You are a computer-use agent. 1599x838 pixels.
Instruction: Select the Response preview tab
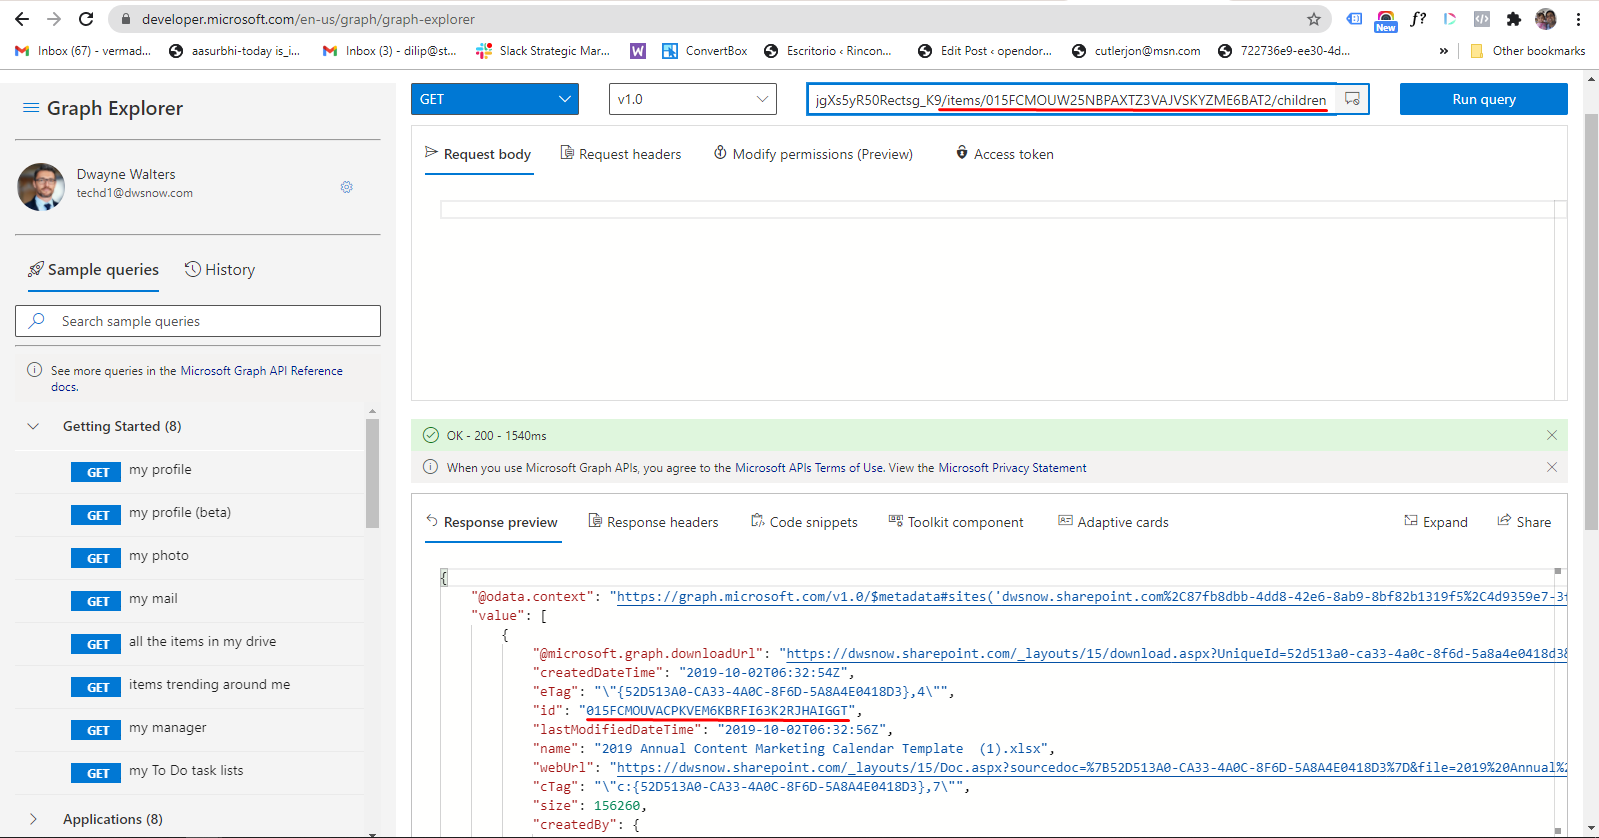click(x=492, y=522)
